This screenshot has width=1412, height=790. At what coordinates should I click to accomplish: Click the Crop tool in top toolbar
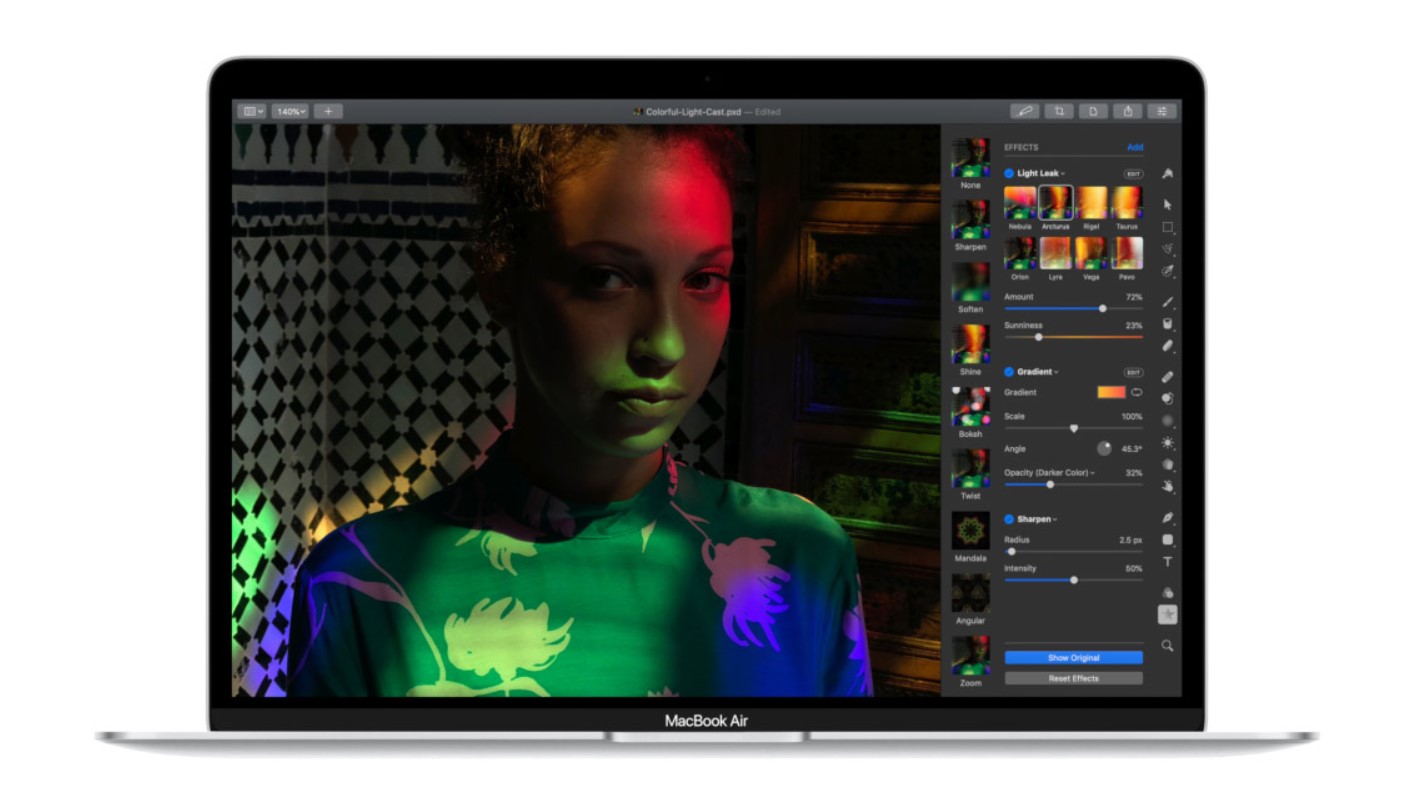click(1059, 111)
